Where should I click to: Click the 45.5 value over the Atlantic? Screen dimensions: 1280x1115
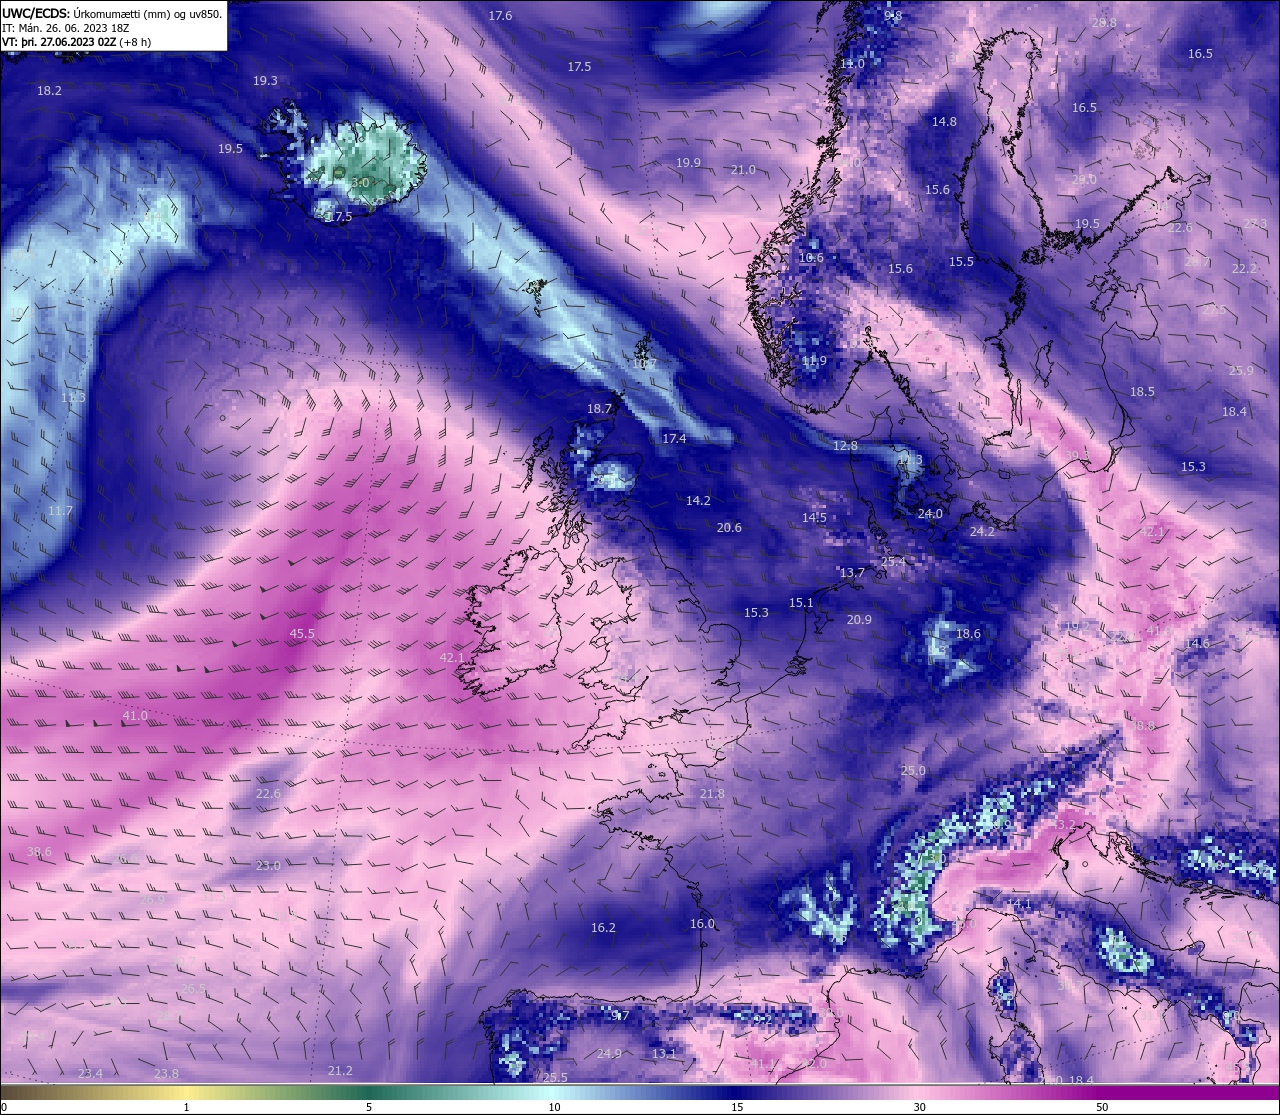click(302, 634)
